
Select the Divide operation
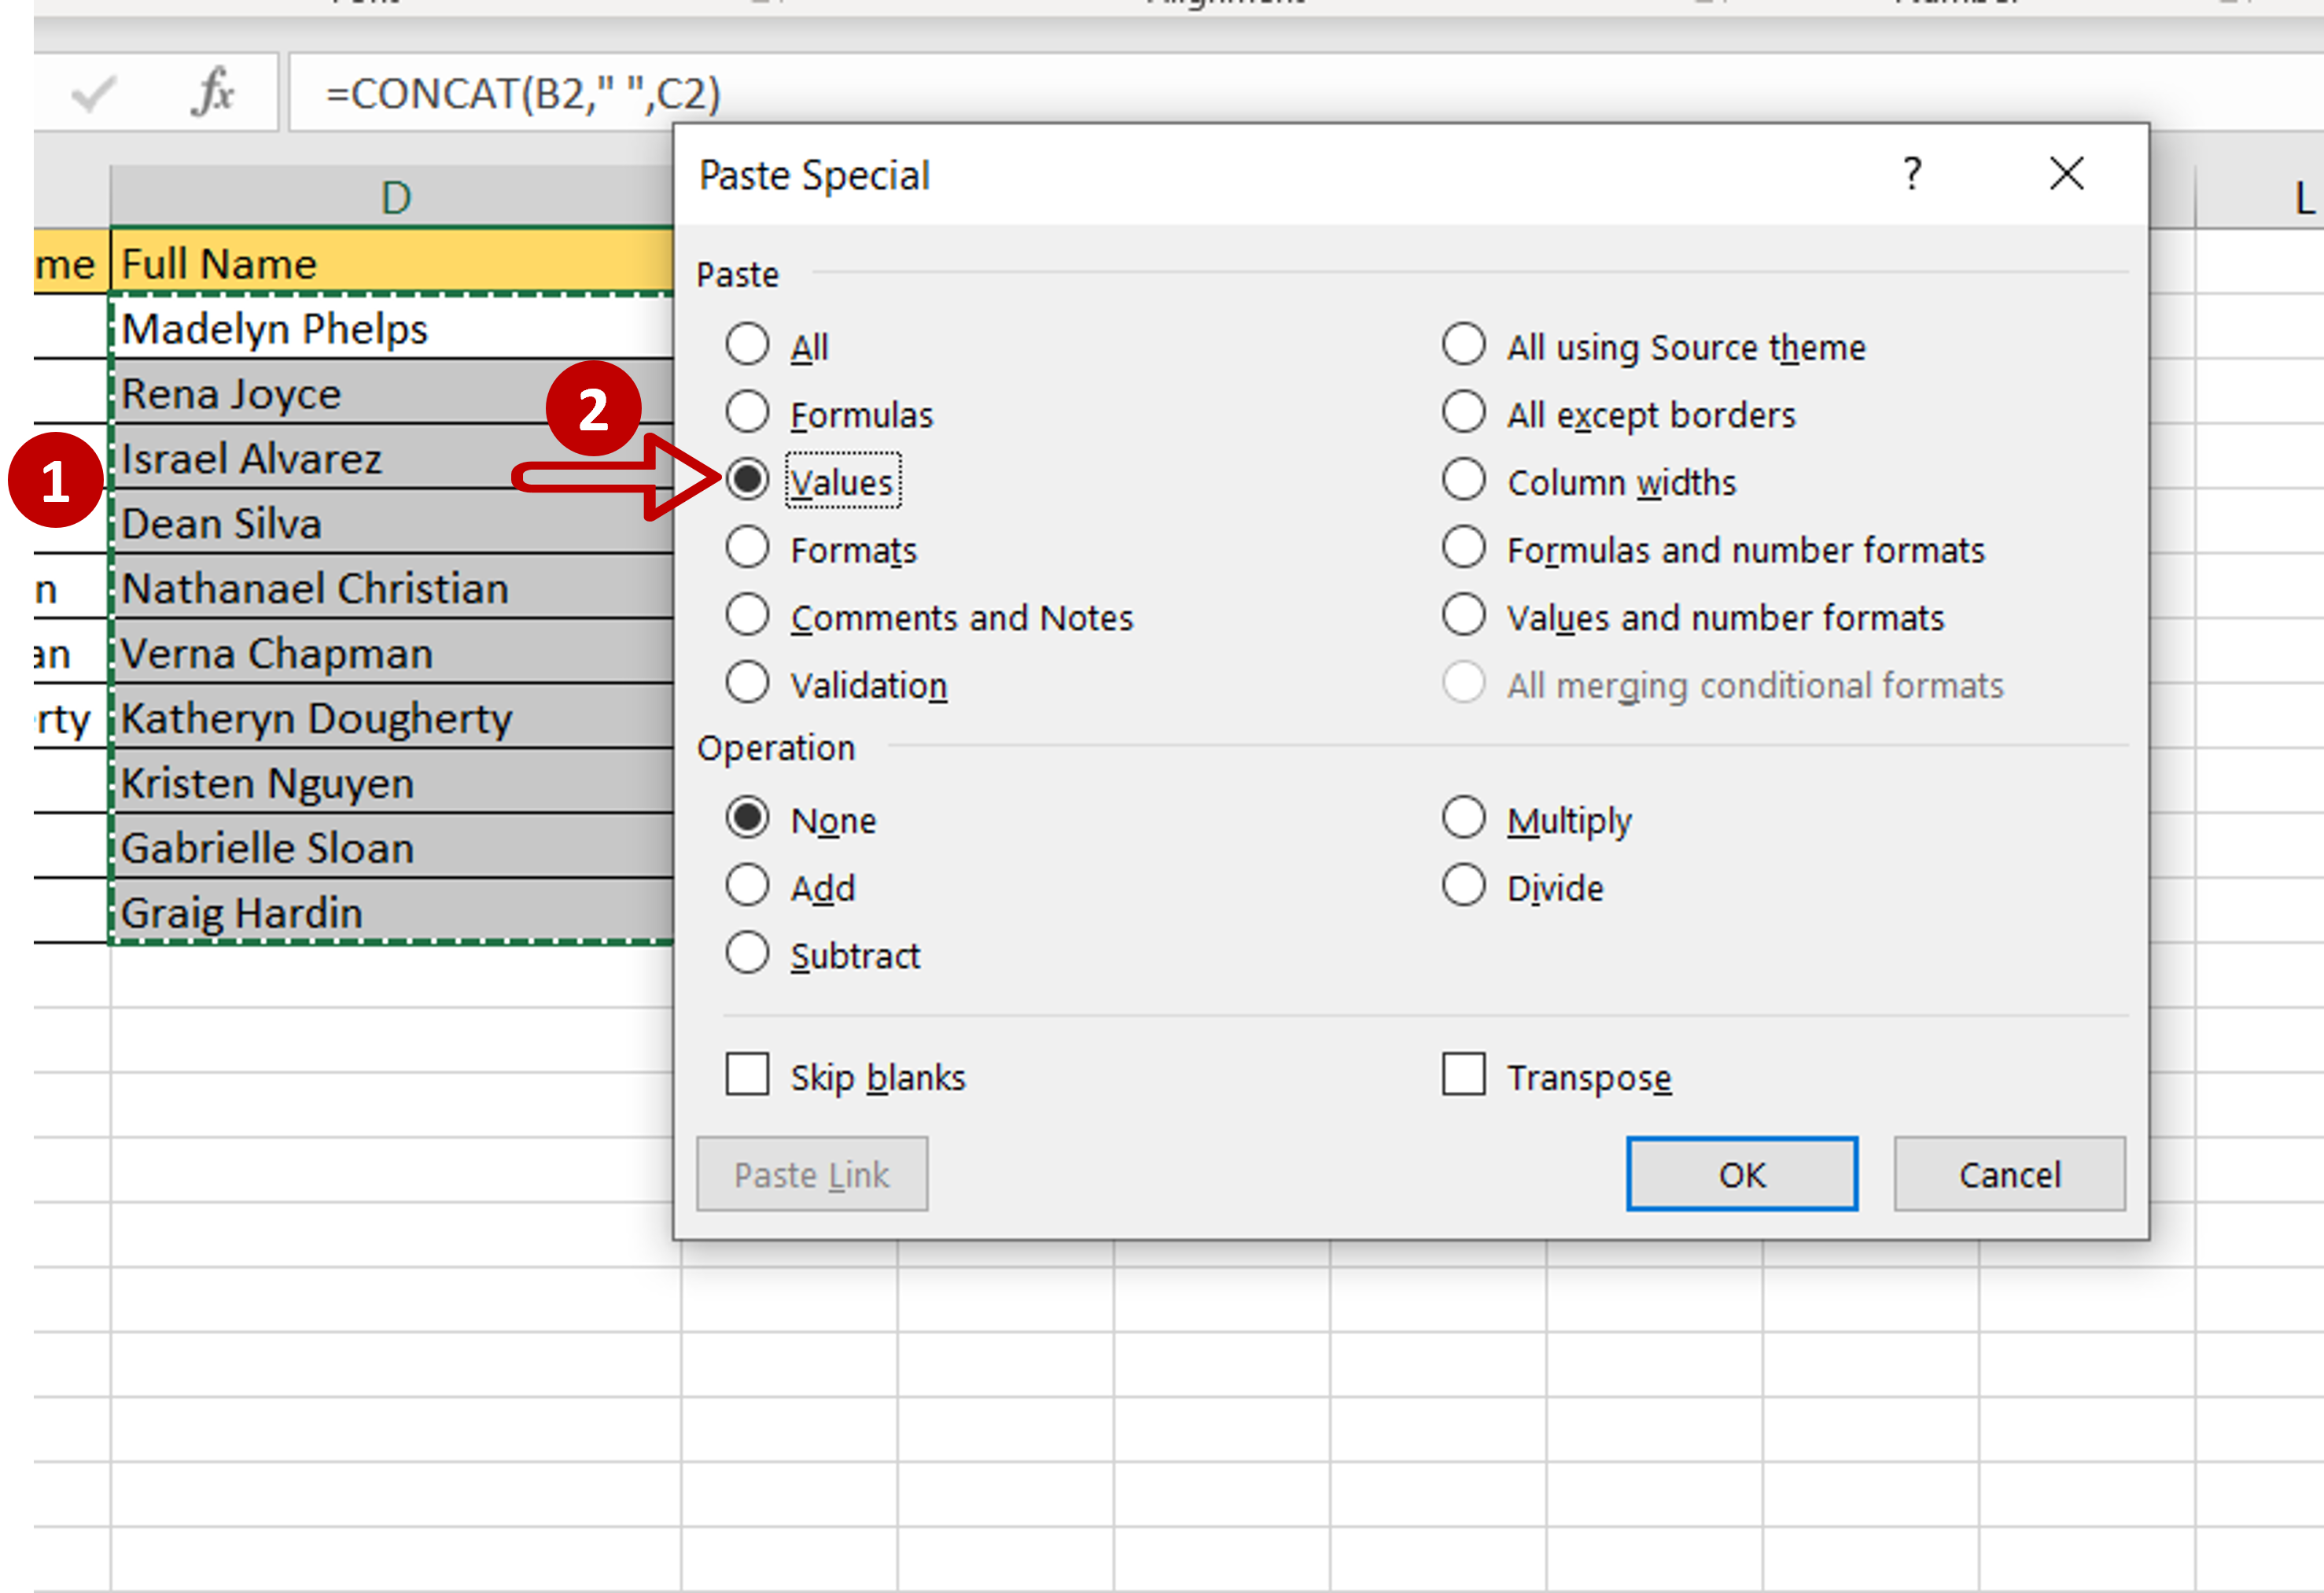click(x=1463, y=886)
